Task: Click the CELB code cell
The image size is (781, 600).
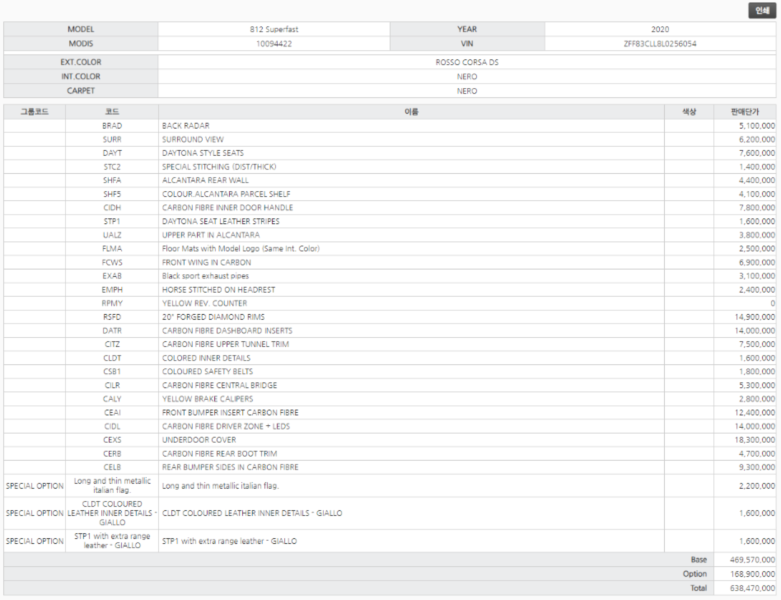Action: click(112, 467)
